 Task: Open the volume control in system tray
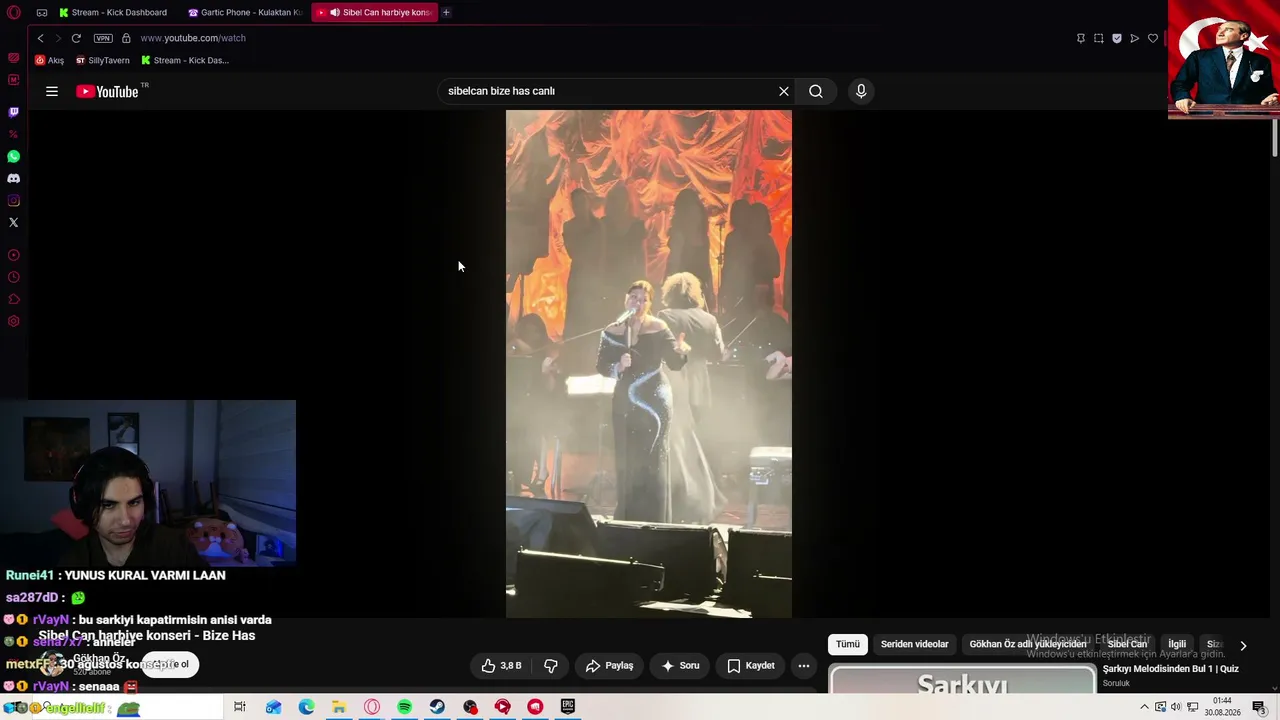tap(1175, 707)
